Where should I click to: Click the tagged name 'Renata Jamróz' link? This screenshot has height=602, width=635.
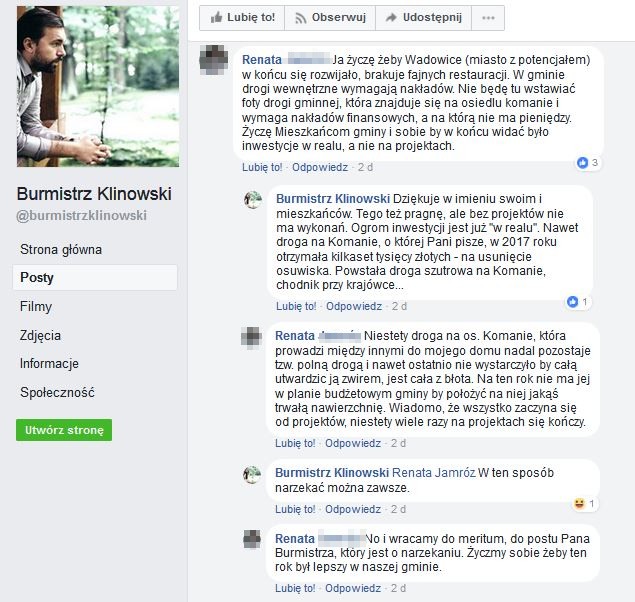pos(434,473)
